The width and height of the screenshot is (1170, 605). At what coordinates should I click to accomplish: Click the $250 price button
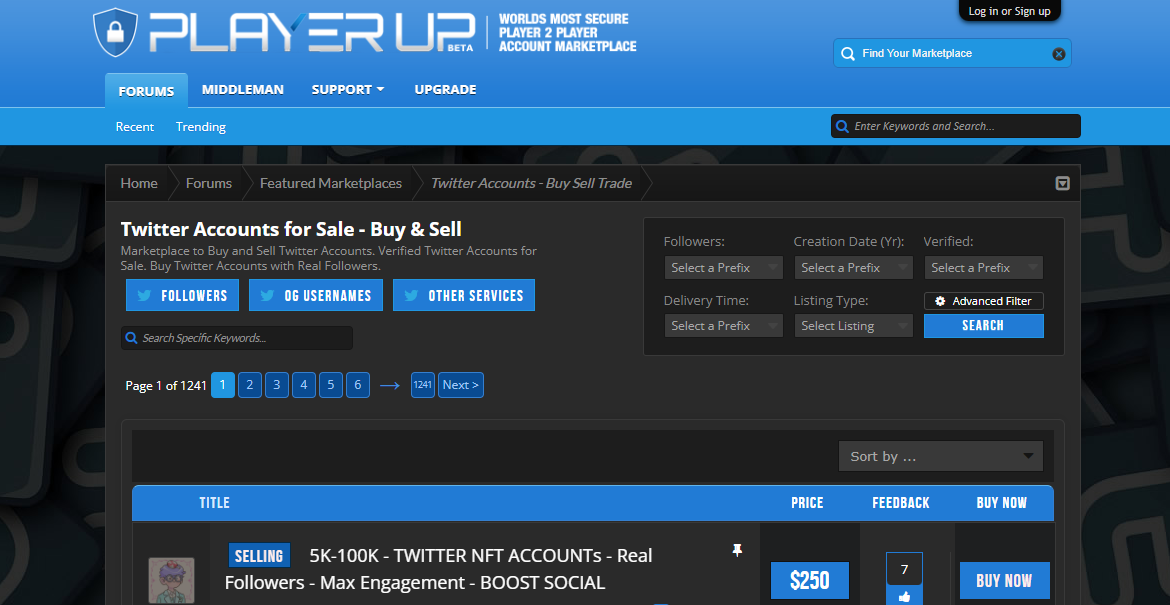tap(810, 581)
